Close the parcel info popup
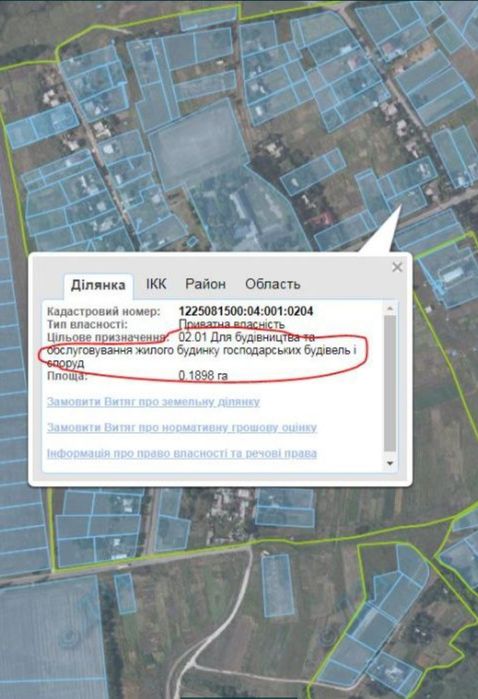 pos(397,267)
